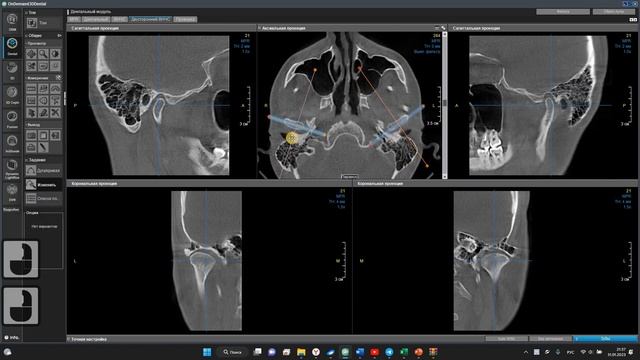
Task: Select the brightness/contrast windowing tool
Action: [x=55, y=54]
